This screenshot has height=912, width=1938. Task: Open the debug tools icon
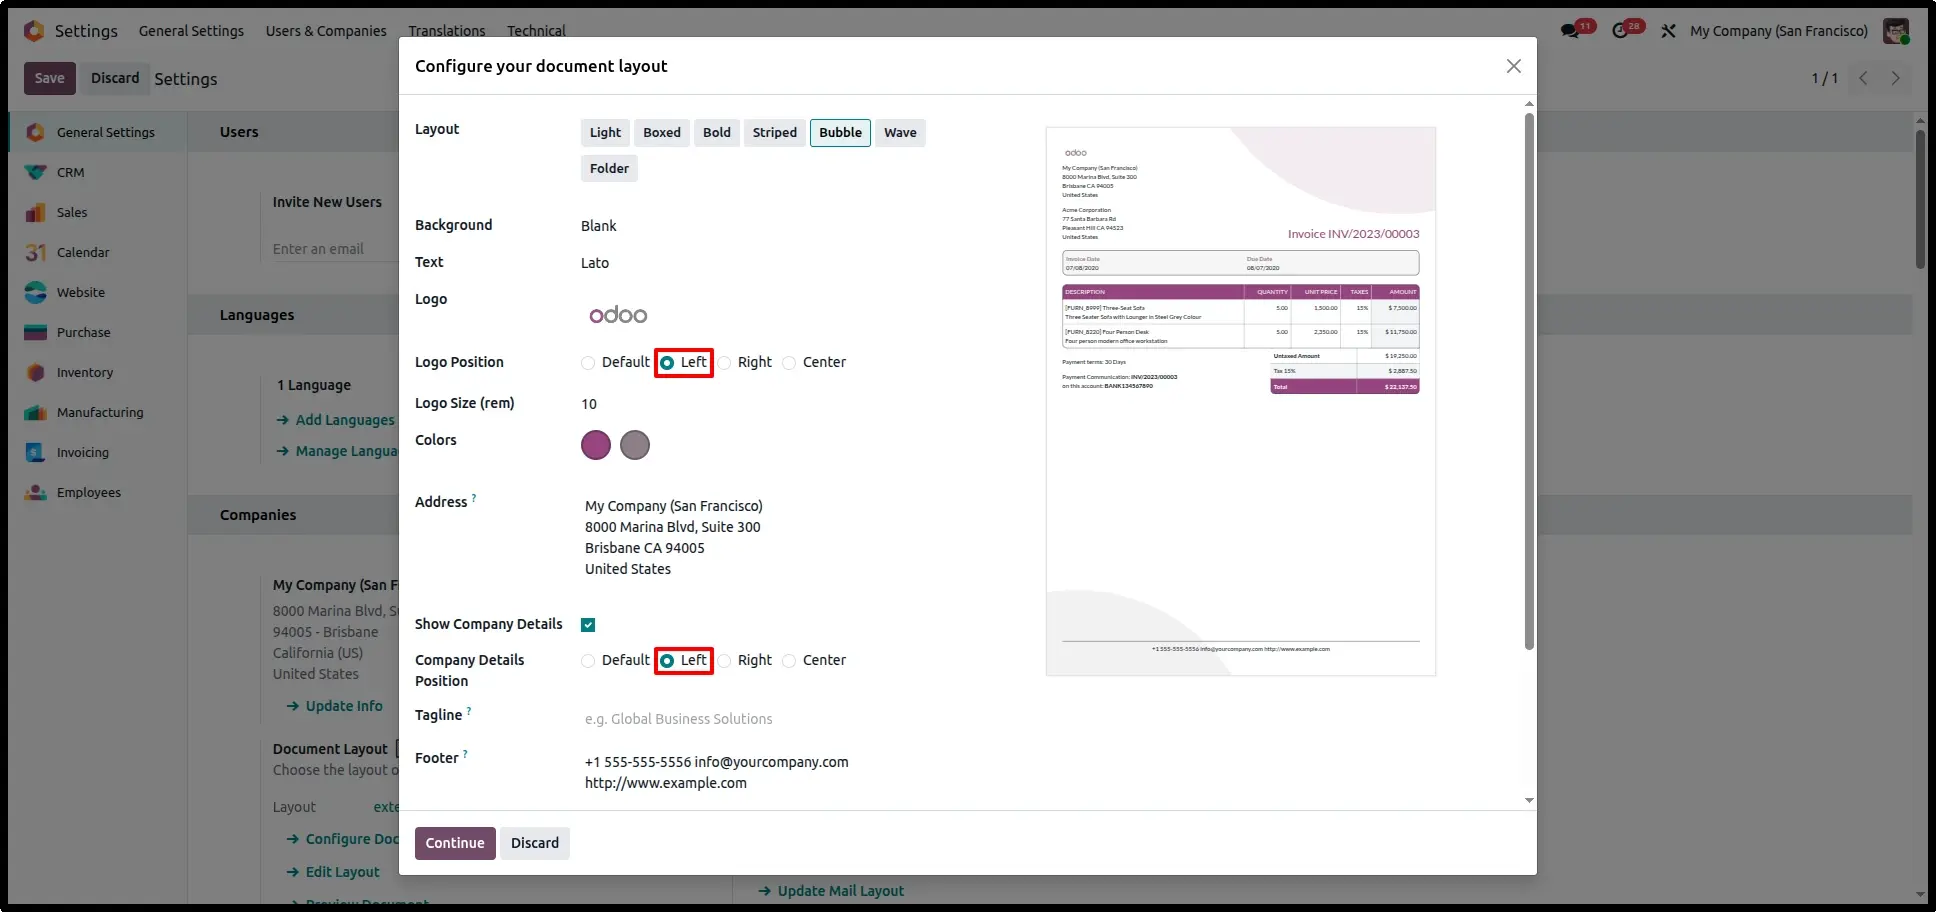(1668, 31)
